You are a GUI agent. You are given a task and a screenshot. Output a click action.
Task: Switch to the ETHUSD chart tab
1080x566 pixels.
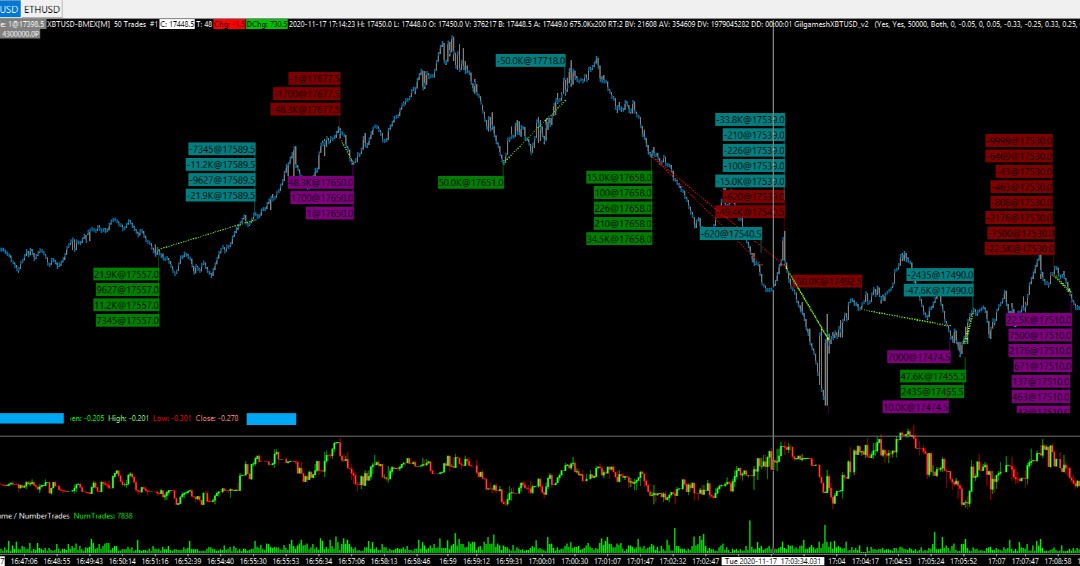42,9
